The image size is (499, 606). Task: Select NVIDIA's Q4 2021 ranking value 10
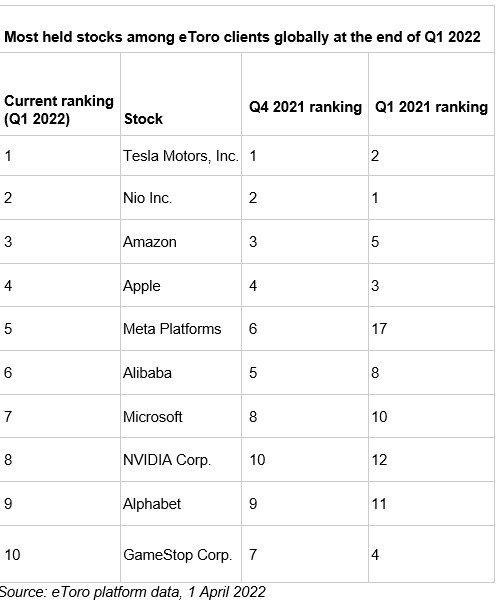[x=257, y=460]
